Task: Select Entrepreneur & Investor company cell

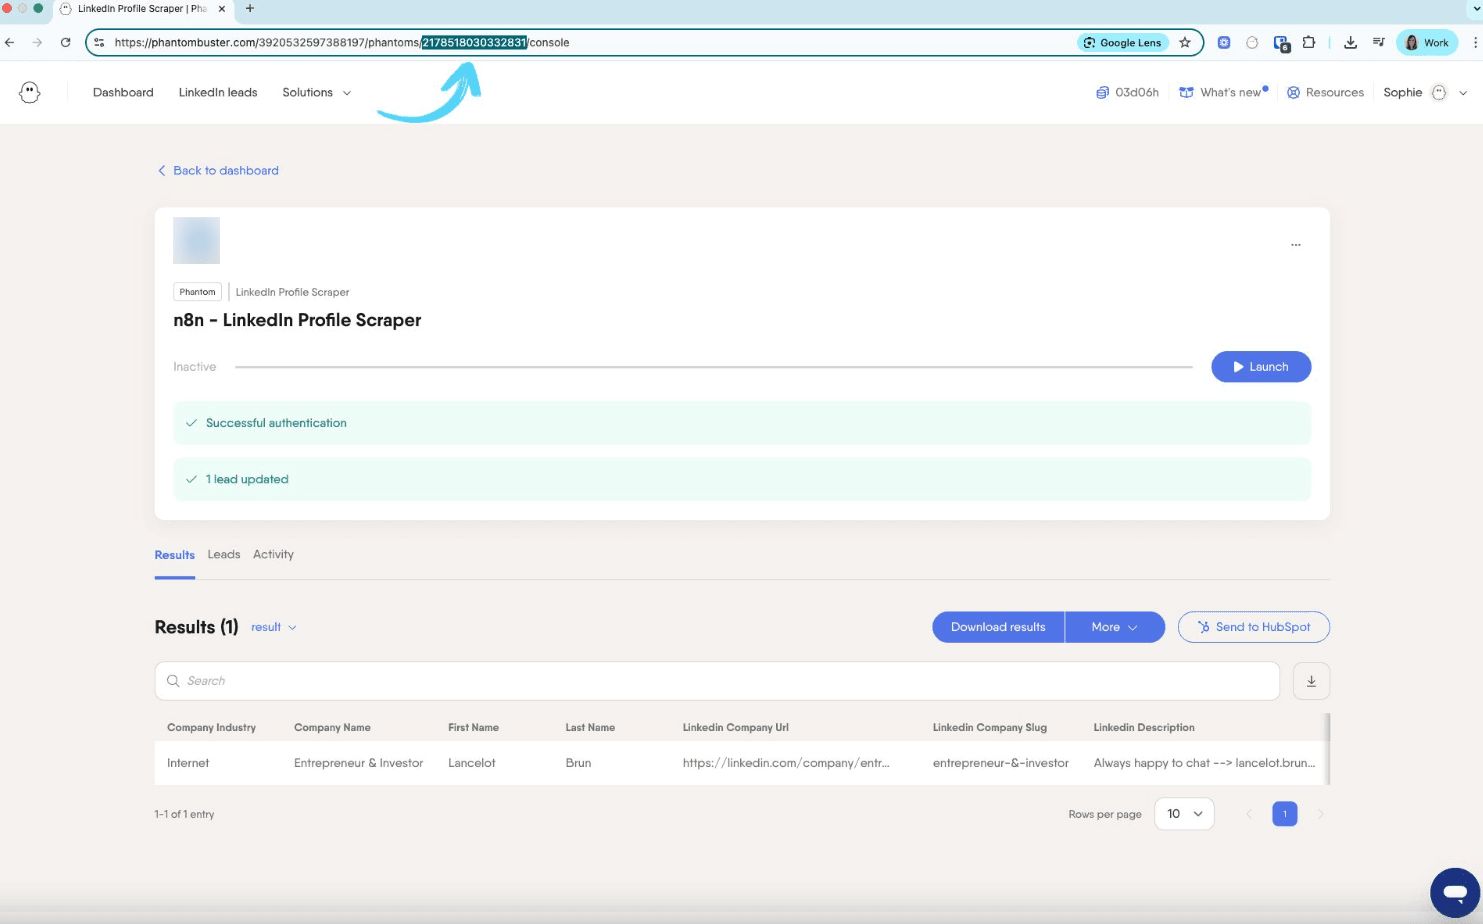Action: [358, 763]
